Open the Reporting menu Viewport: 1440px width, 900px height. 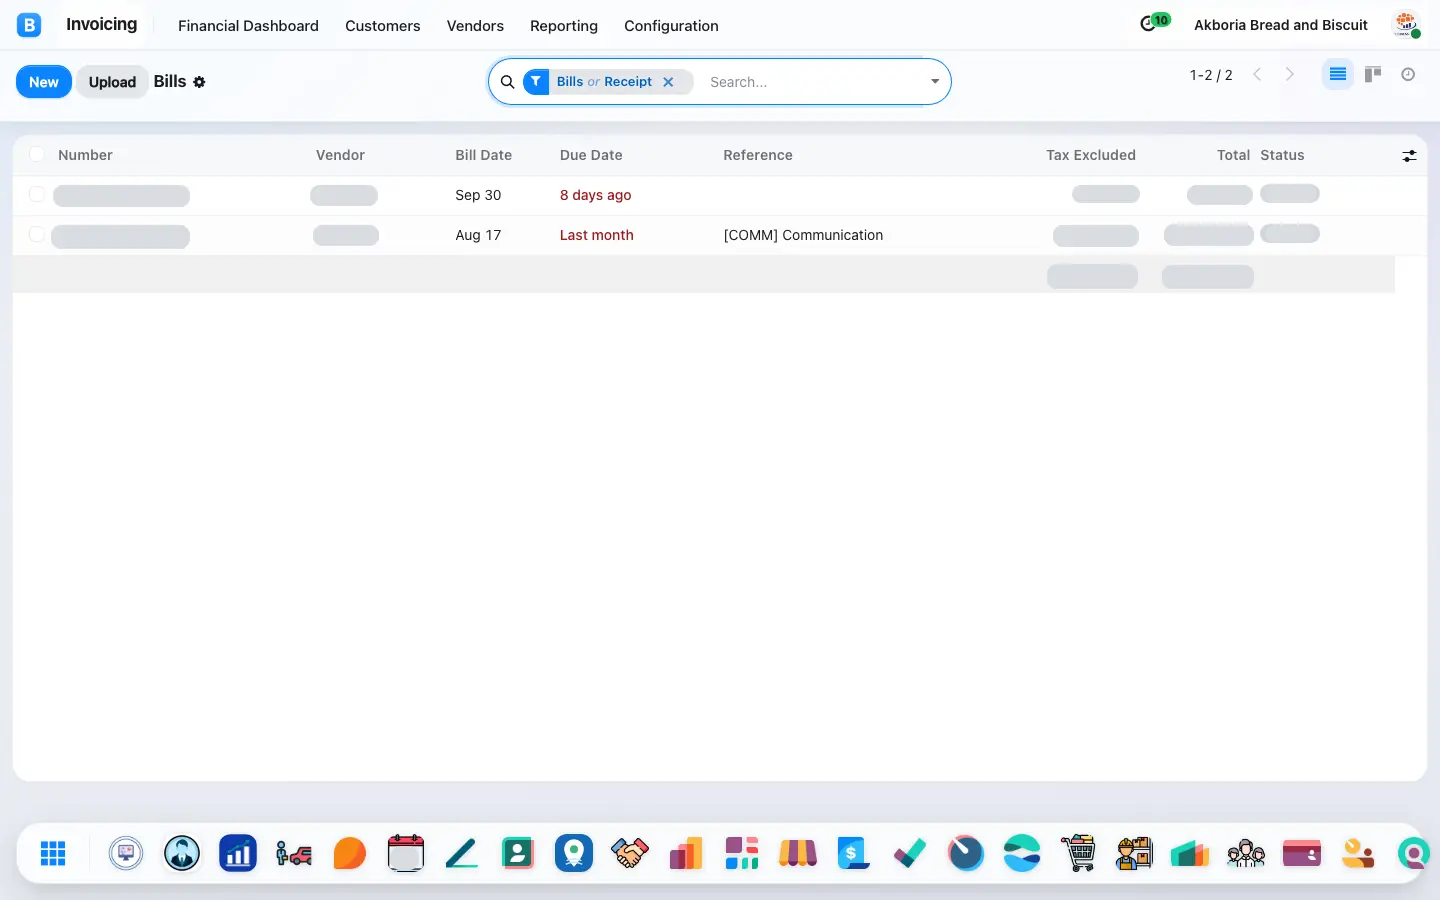tap(564, 26)
